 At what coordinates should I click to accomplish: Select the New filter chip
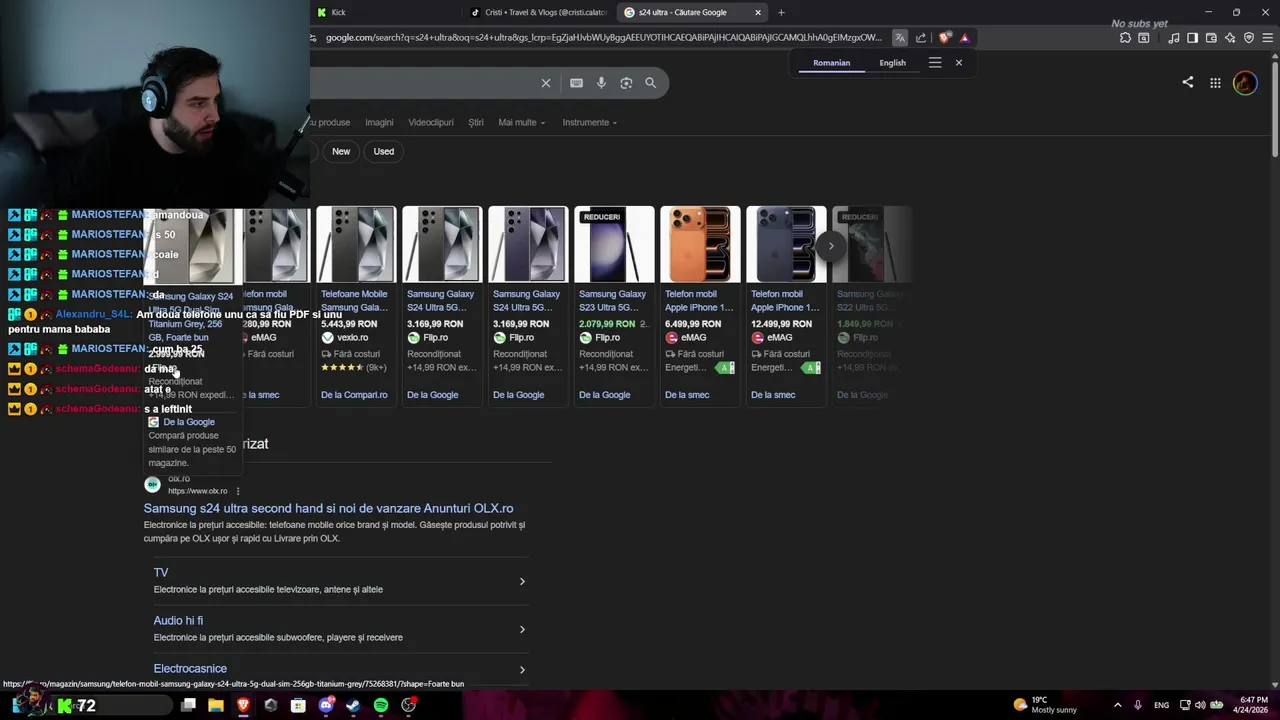(x=341, y=151)
